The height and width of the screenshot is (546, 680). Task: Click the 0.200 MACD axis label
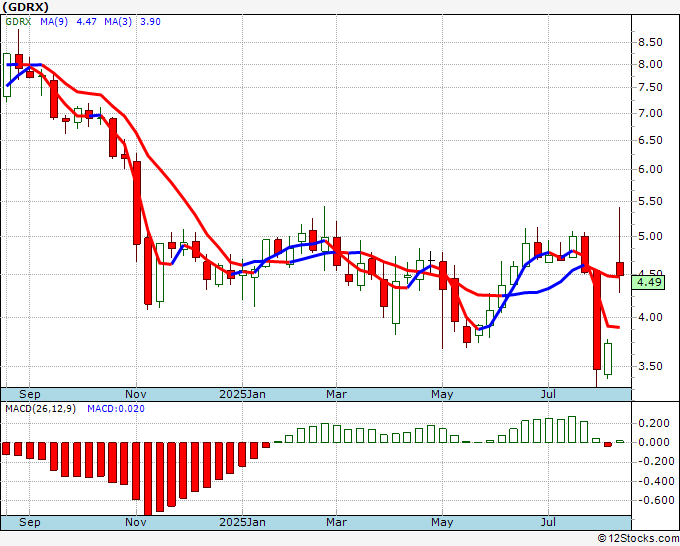[654, 423]
